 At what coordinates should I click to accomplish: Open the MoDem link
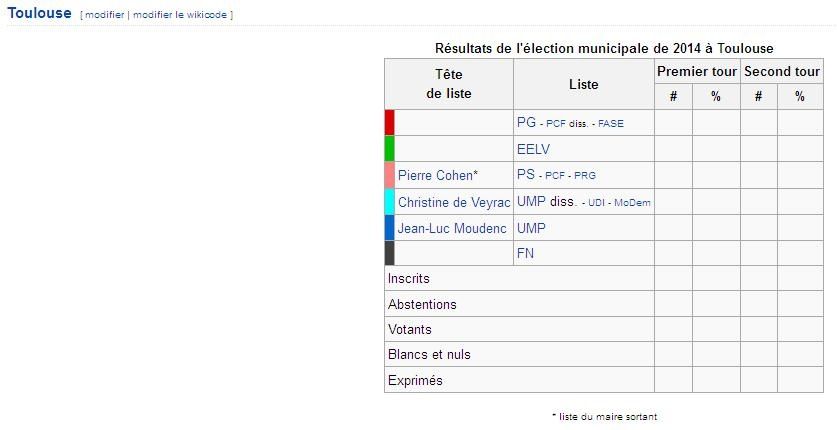point(632,203)
